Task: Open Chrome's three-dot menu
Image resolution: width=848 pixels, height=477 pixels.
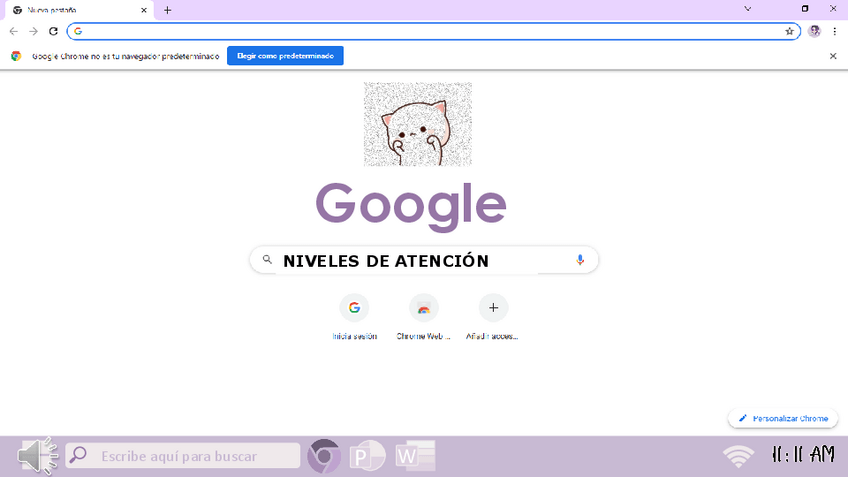Action: point(834,31)
